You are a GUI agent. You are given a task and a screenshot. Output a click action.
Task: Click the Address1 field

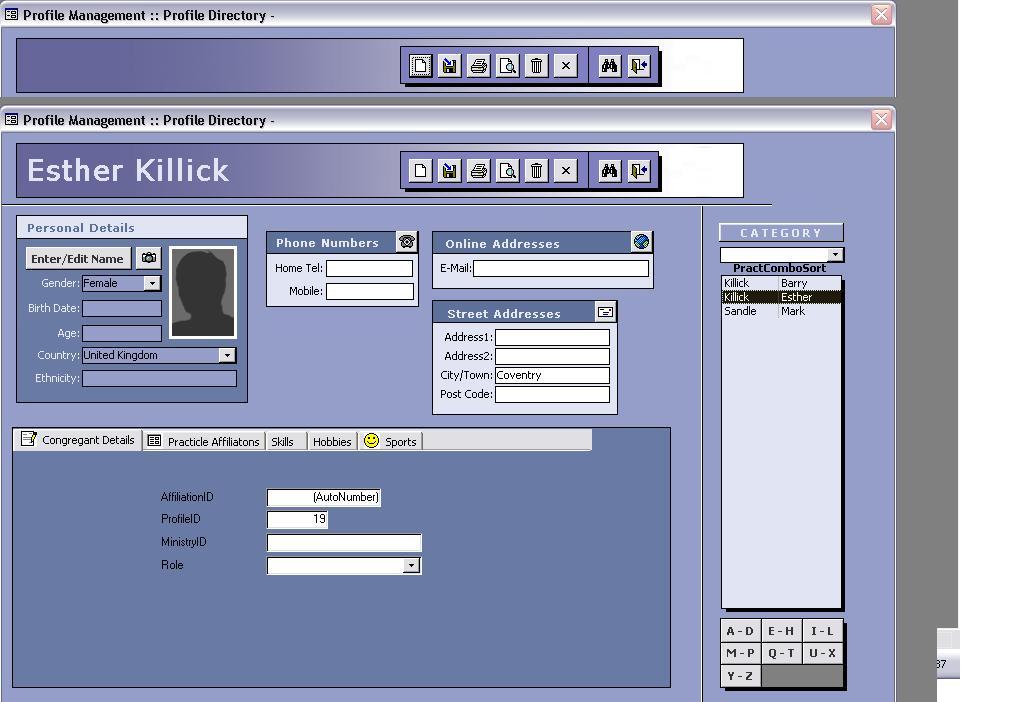[x=552, y=338]
